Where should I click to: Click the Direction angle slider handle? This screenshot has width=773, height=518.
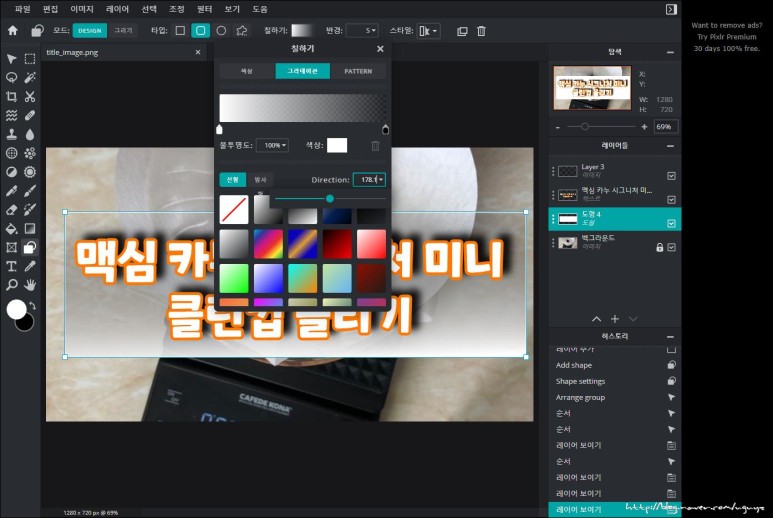(x=330, y=198)
